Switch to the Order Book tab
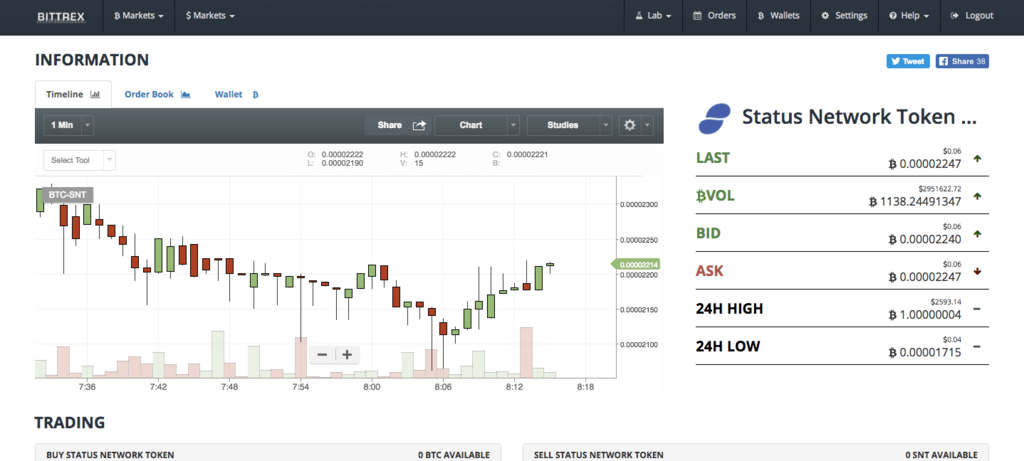This screenshot has width=1024, height=461. click(157, 94)
